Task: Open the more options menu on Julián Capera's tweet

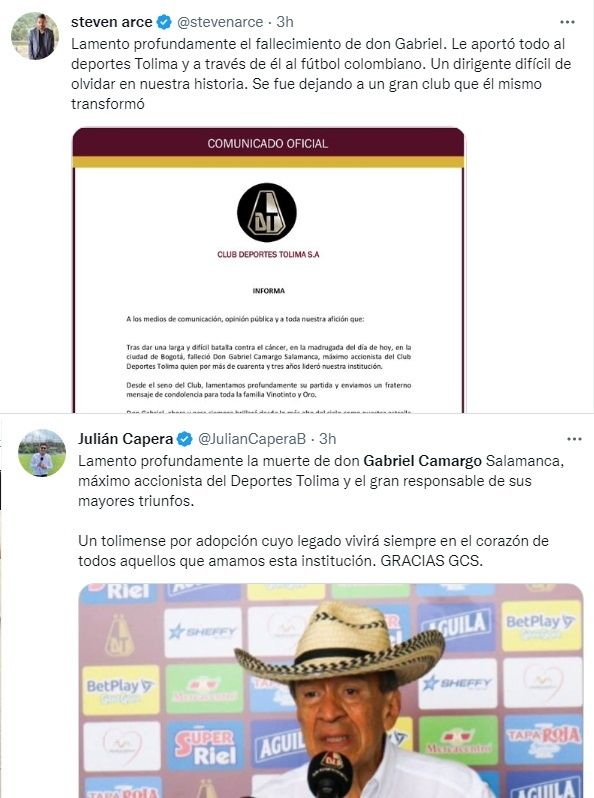Action: click(x=574, y=439)
